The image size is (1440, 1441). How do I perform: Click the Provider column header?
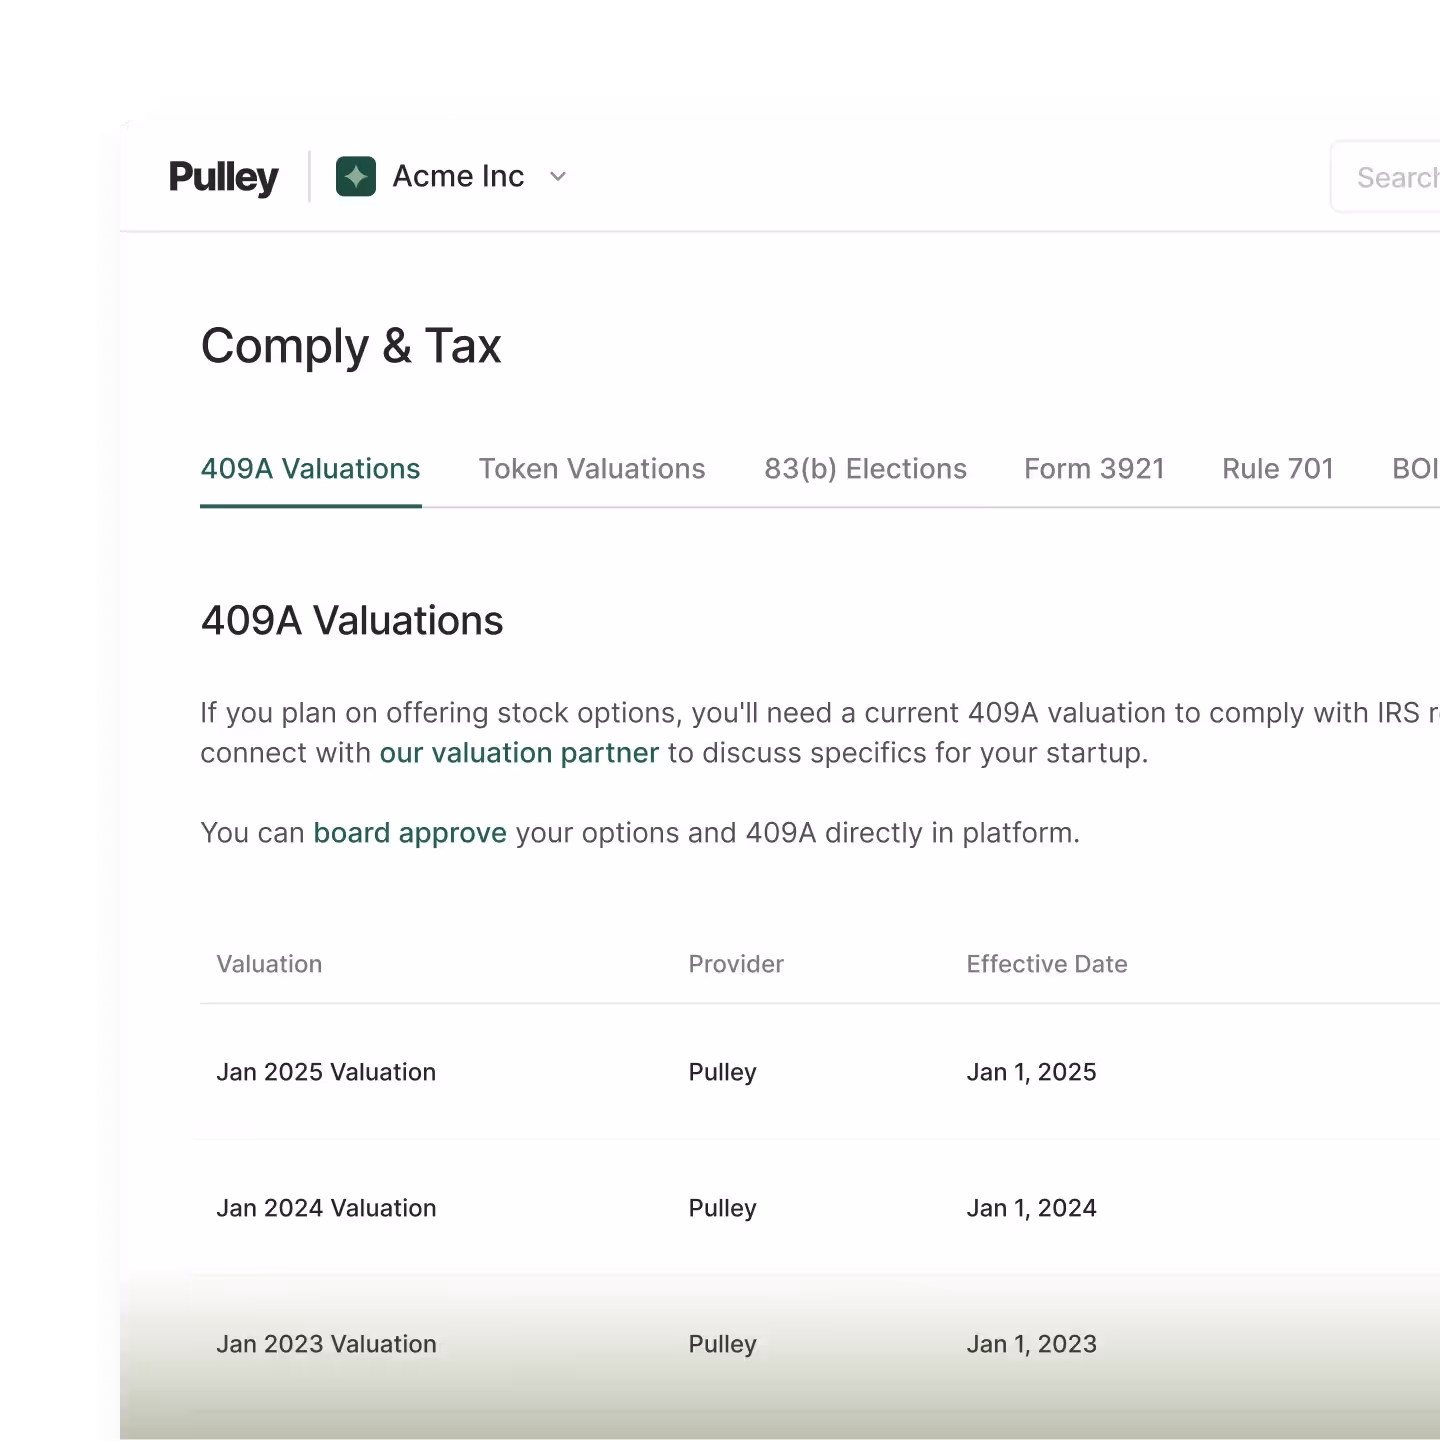(736, 964)
